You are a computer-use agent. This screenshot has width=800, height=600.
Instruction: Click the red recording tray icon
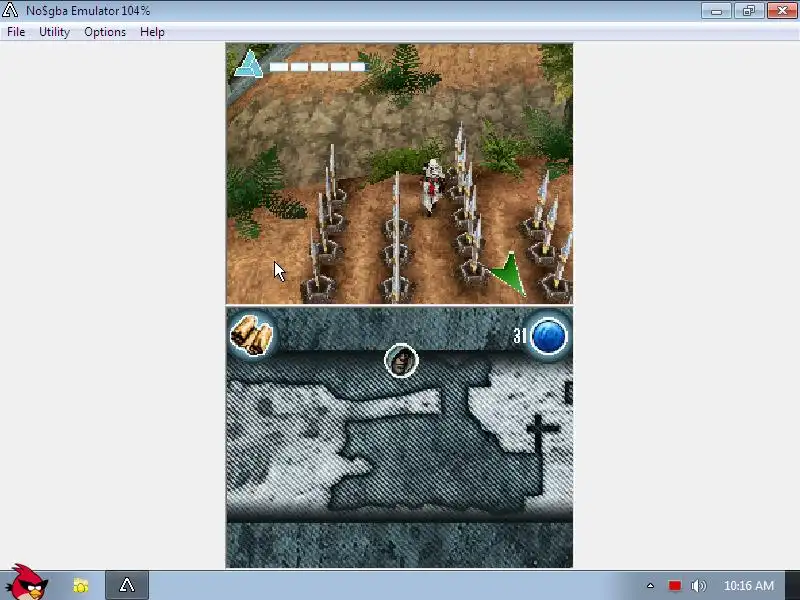pyautogui.click(x=674, y=586)
